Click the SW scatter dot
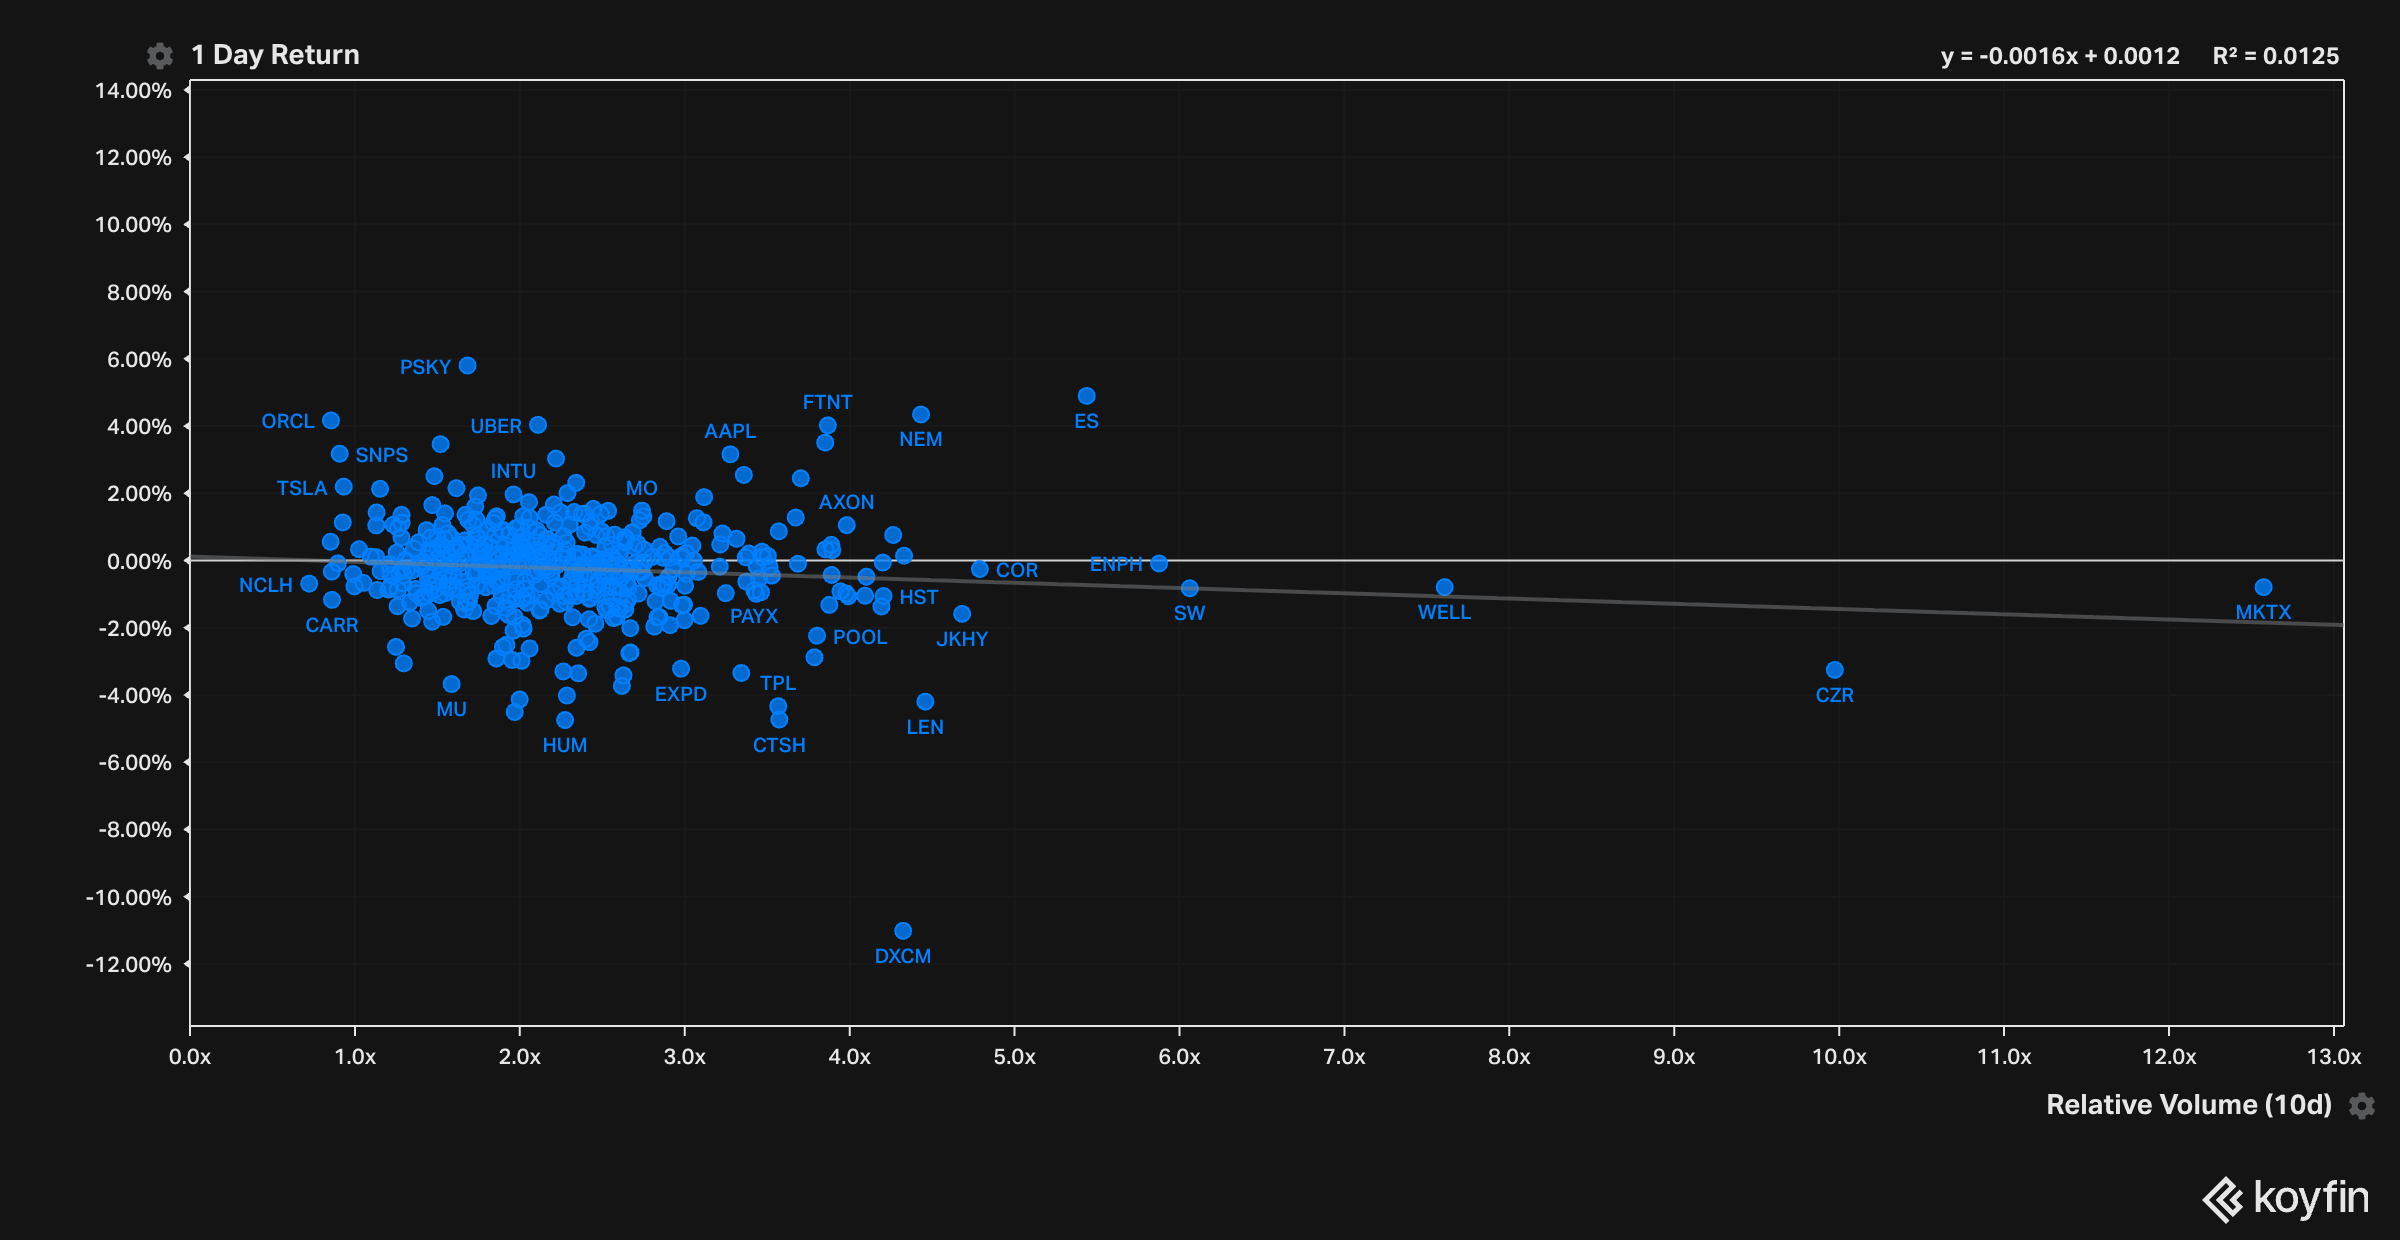The image size is (2400, 1240). point(1189,588)
